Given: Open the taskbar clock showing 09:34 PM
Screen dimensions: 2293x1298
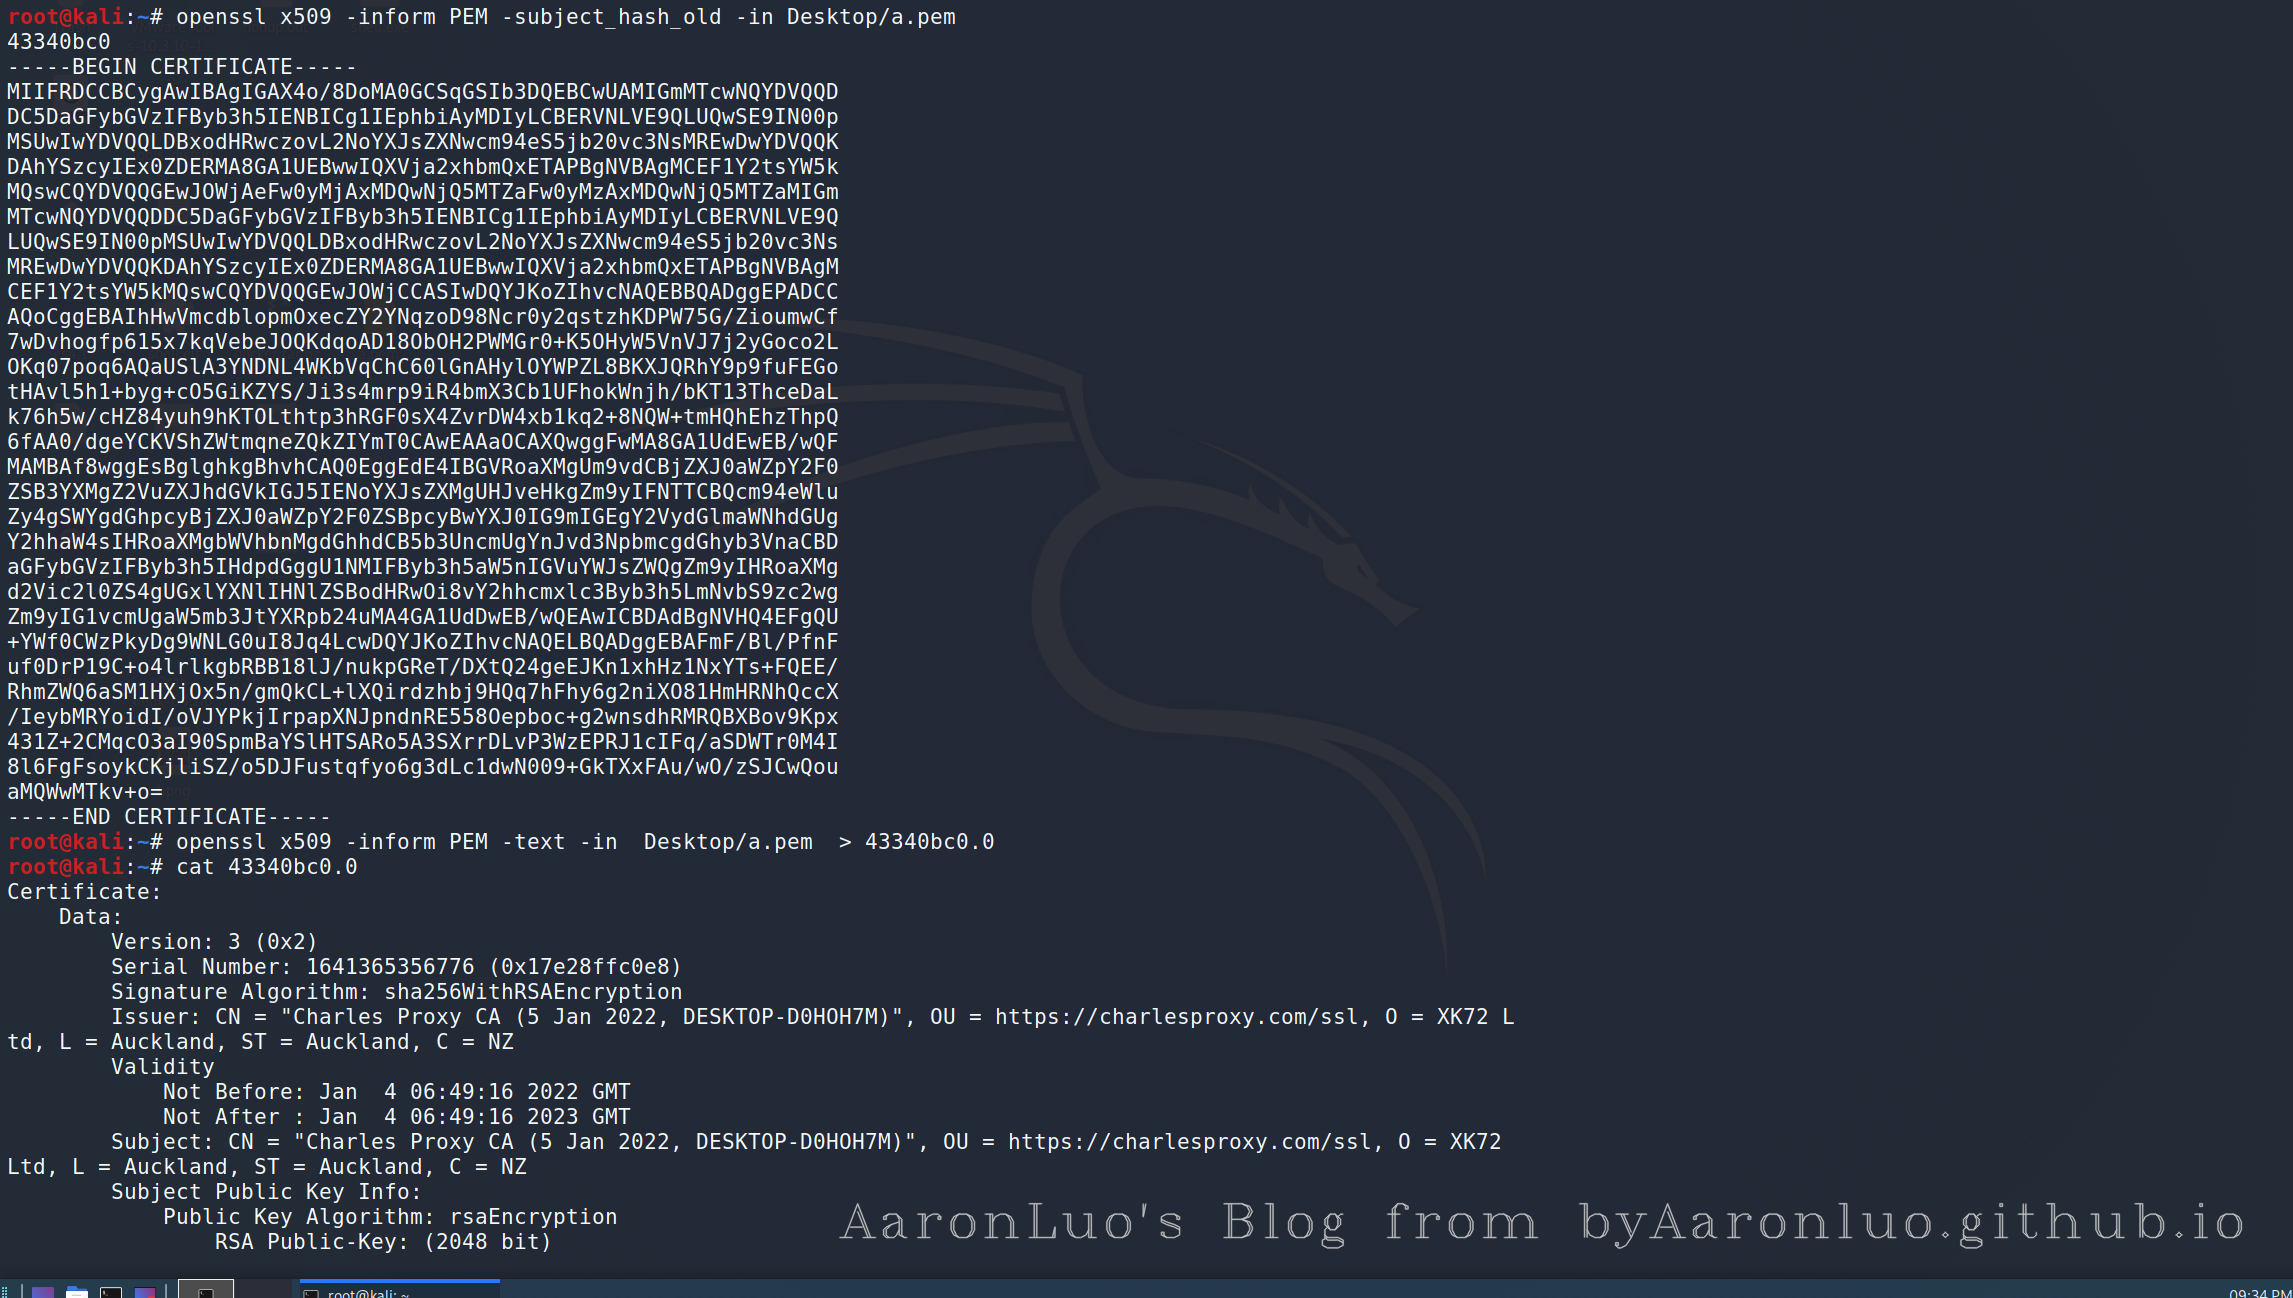Looking at the screenshot, I should click(2260, 1293).
